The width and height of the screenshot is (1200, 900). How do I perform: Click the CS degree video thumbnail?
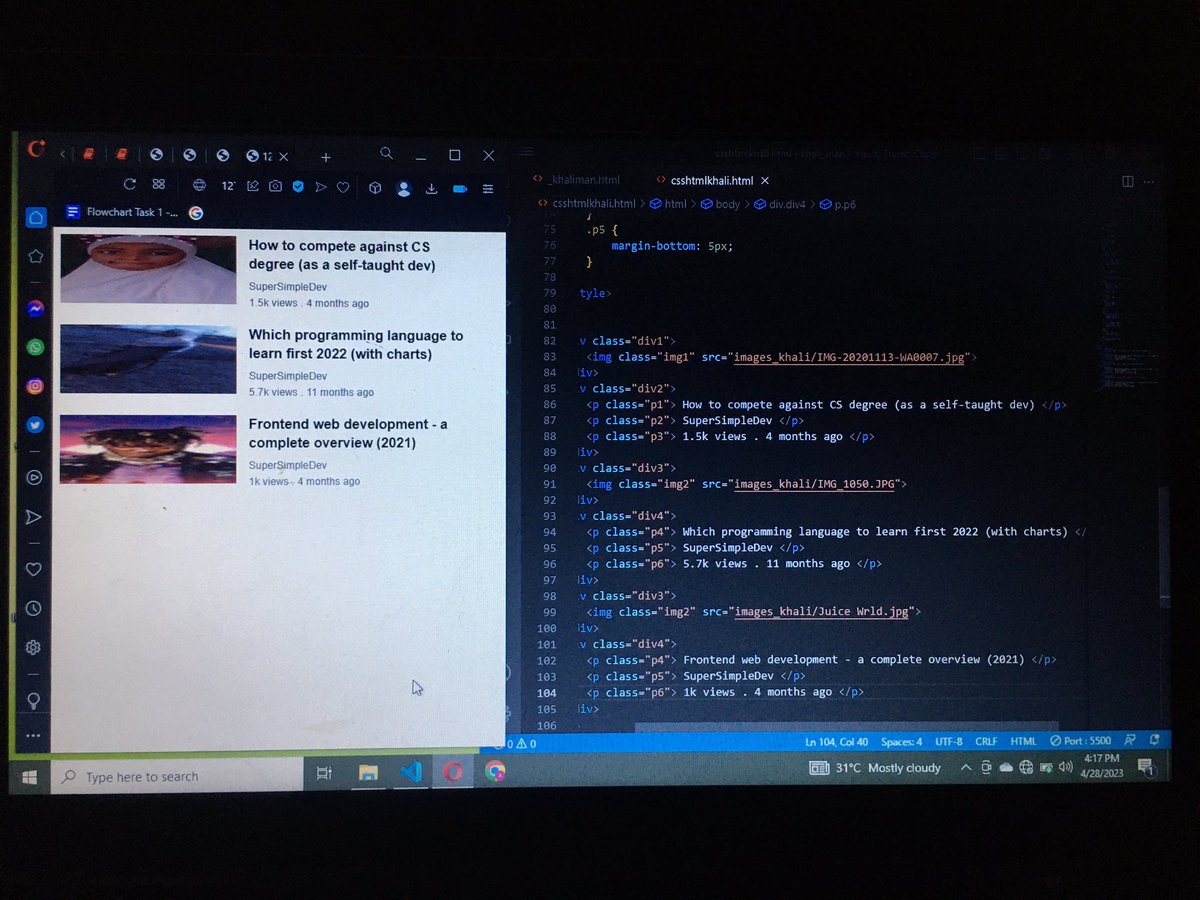148,269
